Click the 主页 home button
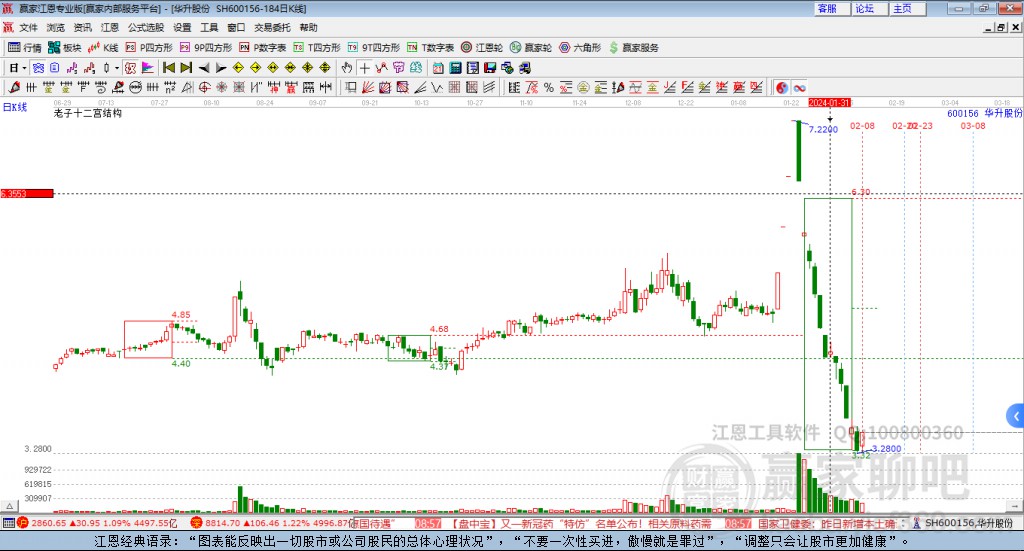The width and height of the screenshot is (1024, 551). (907, 8)
